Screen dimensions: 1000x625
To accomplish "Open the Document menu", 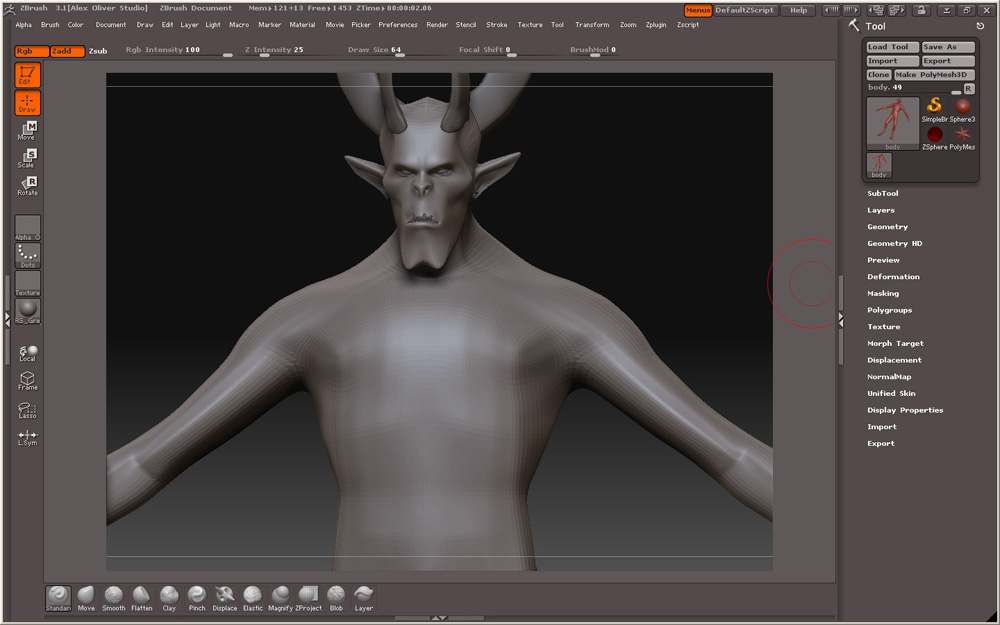I will click(110, 25).
